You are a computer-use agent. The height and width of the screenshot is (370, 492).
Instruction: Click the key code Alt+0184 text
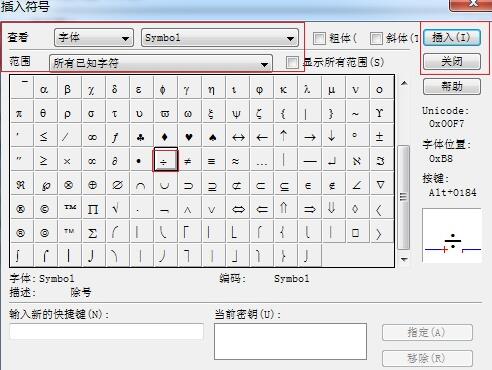pyautogui.click(x=452, y=192)
